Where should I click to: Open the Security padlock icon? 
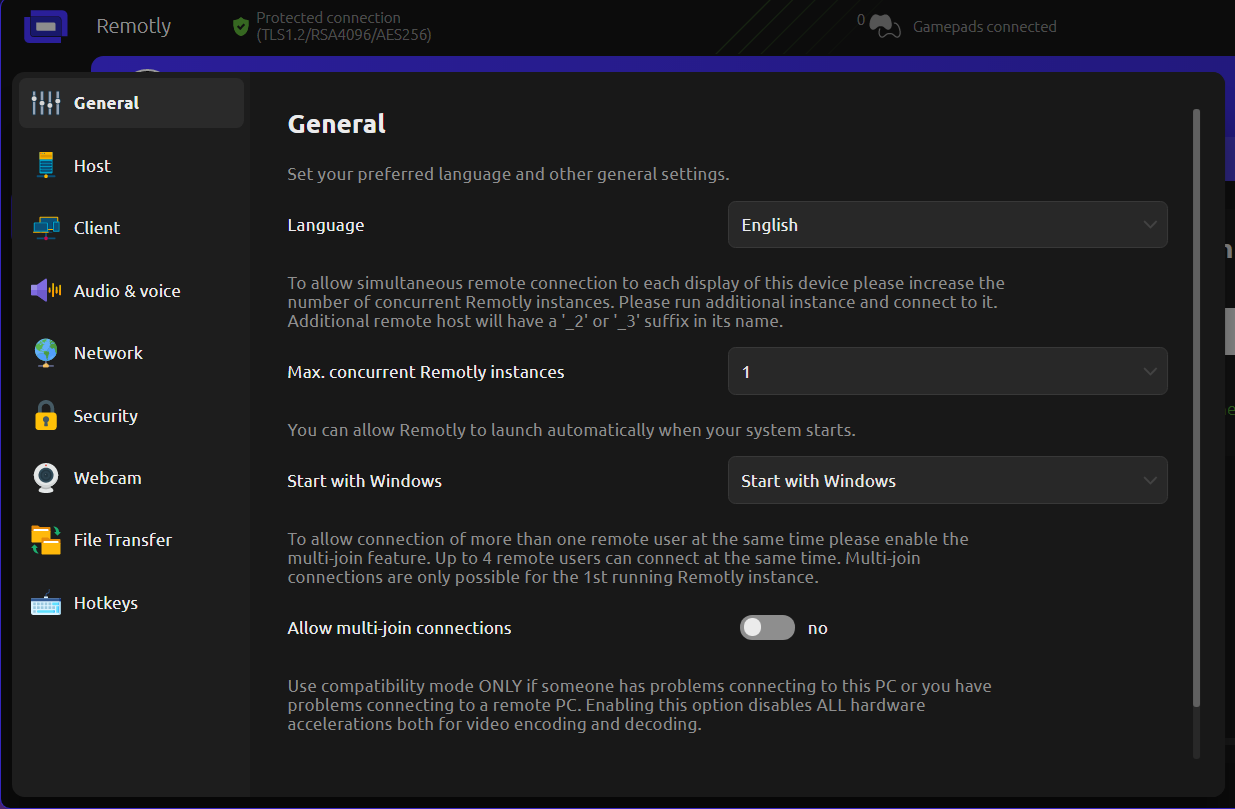click(x=46, y=416)
